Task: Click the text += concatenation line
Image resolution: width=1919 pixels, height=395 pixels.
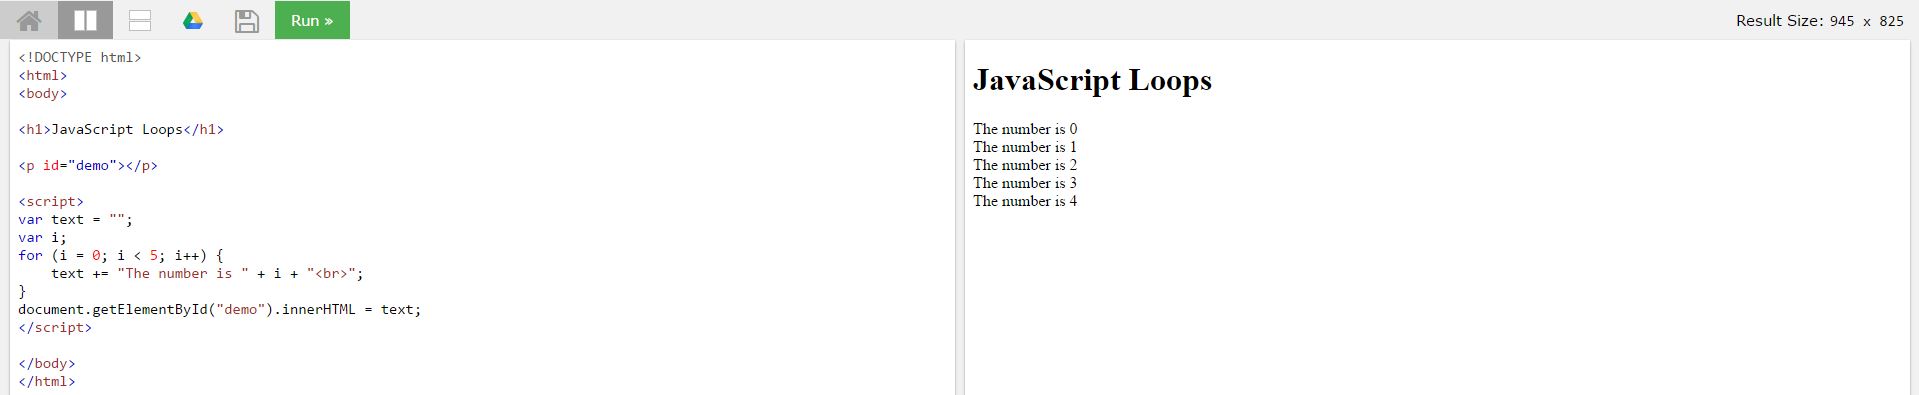Action: pyautogui.click(x=207, y=273)
